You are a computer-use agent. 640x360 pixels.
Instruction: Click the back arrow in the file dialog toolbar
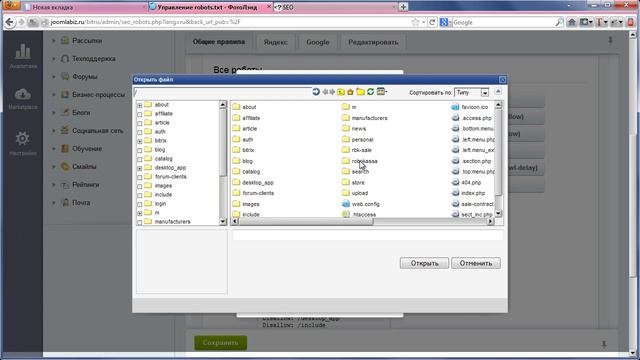[x=325, y=92]
